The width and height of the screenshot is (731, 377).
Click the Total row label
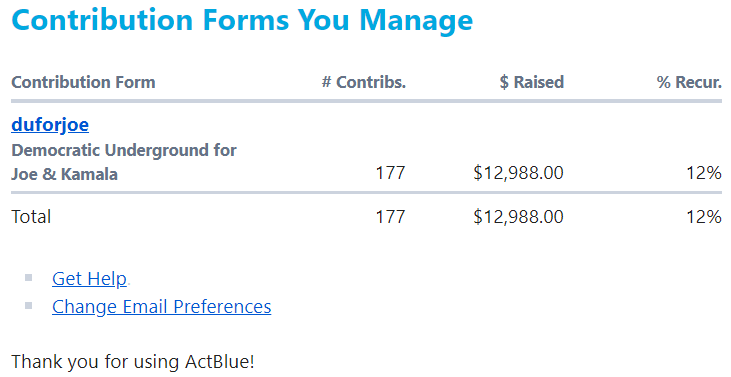31,217
